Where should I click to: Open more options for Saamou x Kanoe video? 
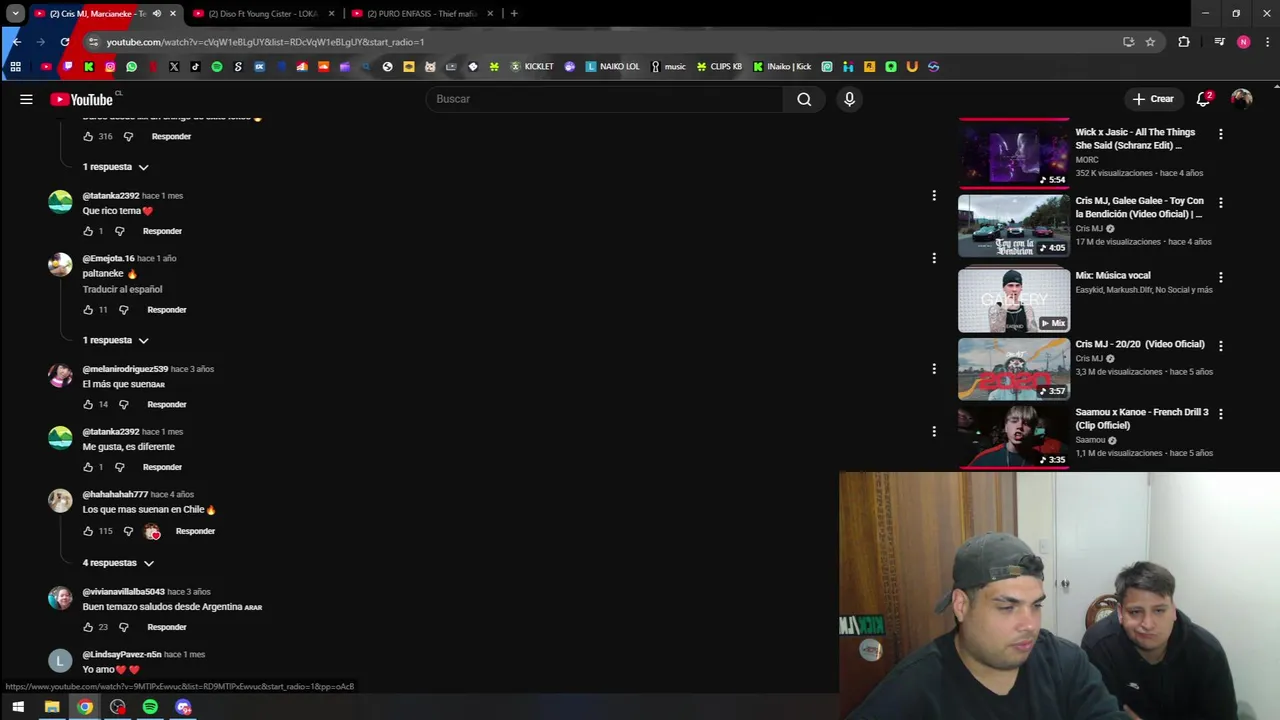click(x=1220, y=413)
